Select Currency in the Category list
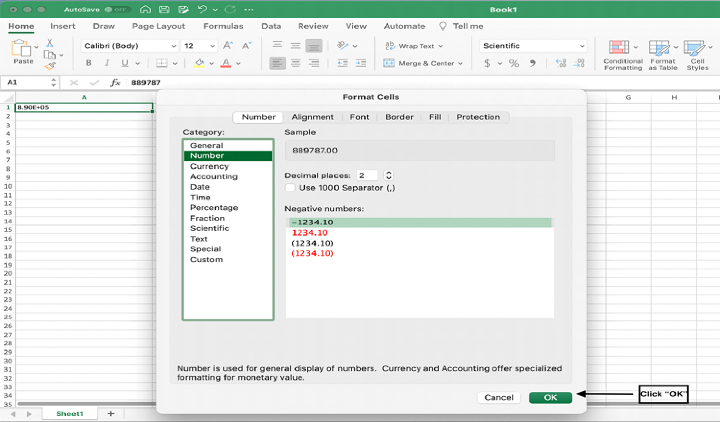 pos(209,166)
